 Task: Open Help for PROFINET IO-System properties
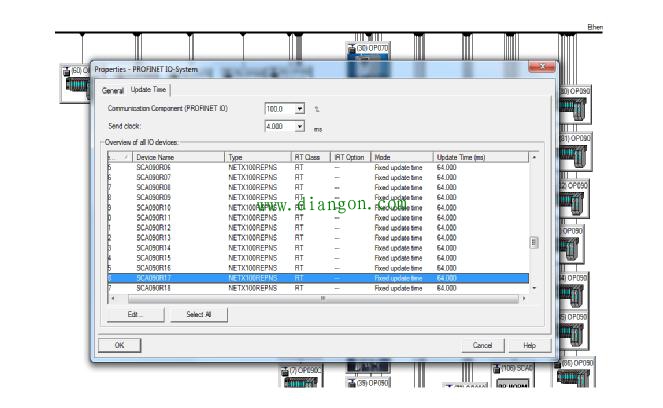coord(529,345)
